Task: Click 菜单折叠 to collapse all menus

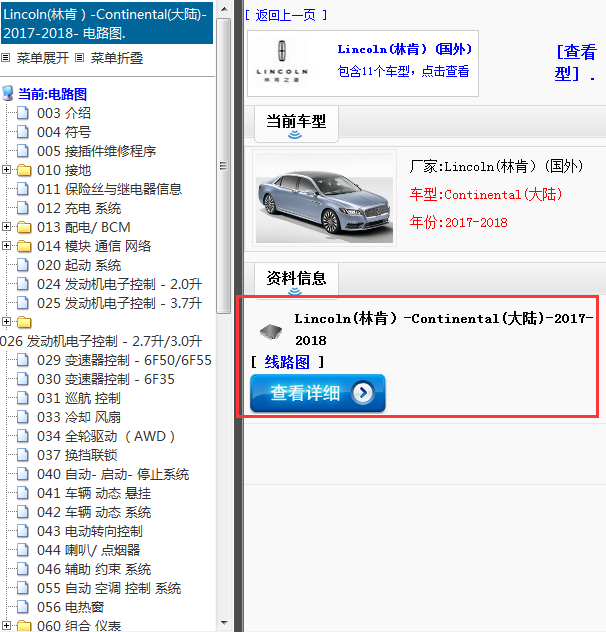Action: pyautogui.click(x=117, y=58)
